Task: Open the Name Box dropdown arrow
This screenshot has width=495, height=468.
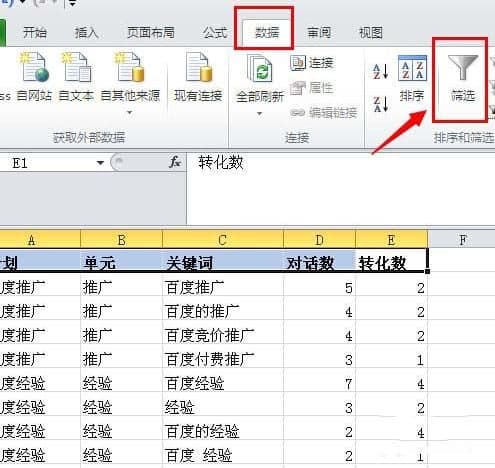Action: (x=100, y=163)
